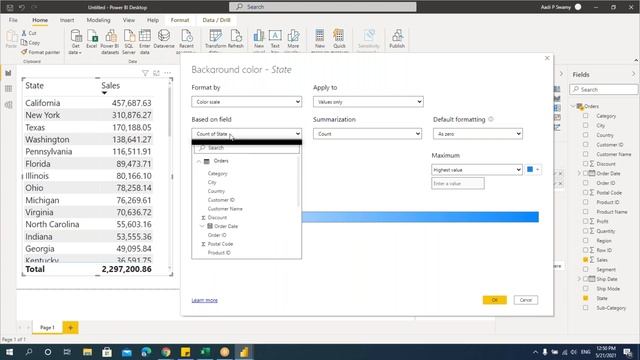Switch to the Data / Drill tab
This screenshot has width=640, height=360.
(216, 20)
